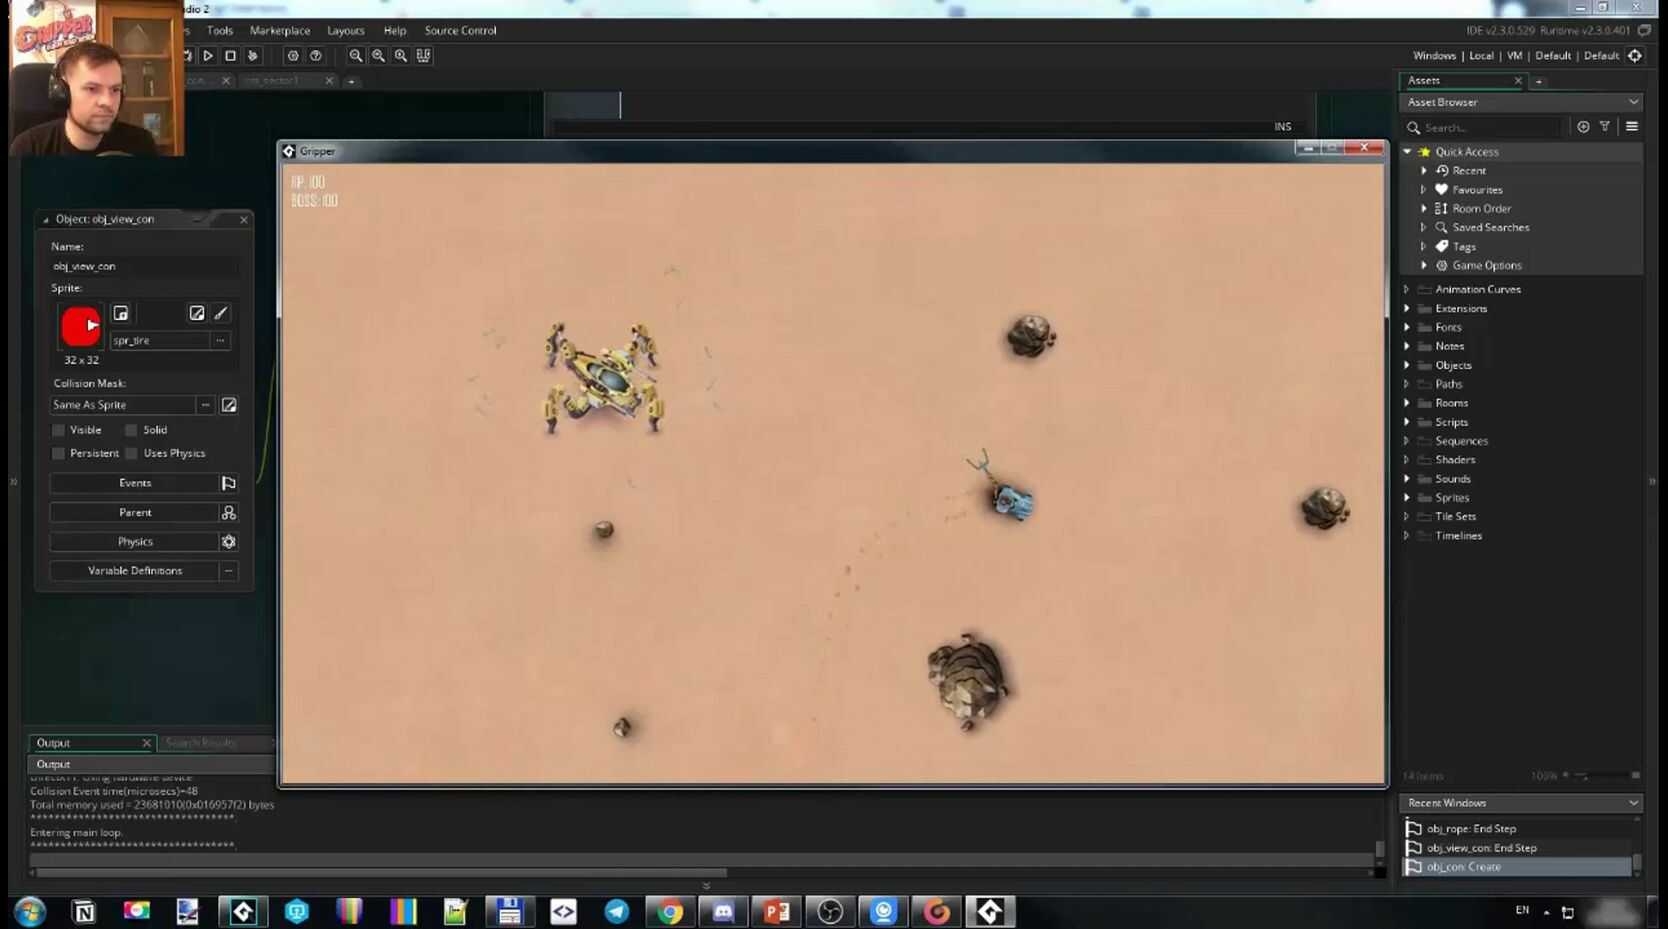
Task: Click the Physics button
Action: pos(135,541)
